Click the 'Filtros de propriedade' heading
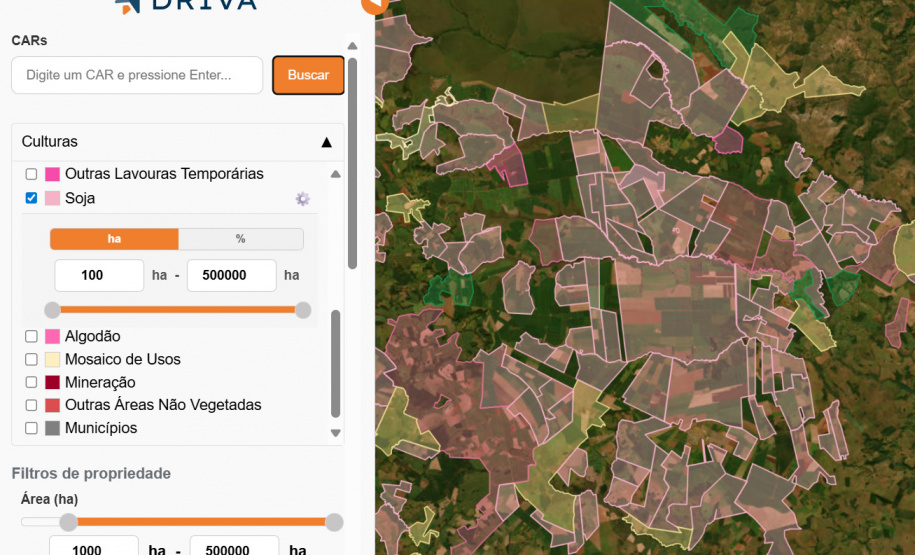The height and width of the screenshot is (555, 915). (x=91, y=473)
